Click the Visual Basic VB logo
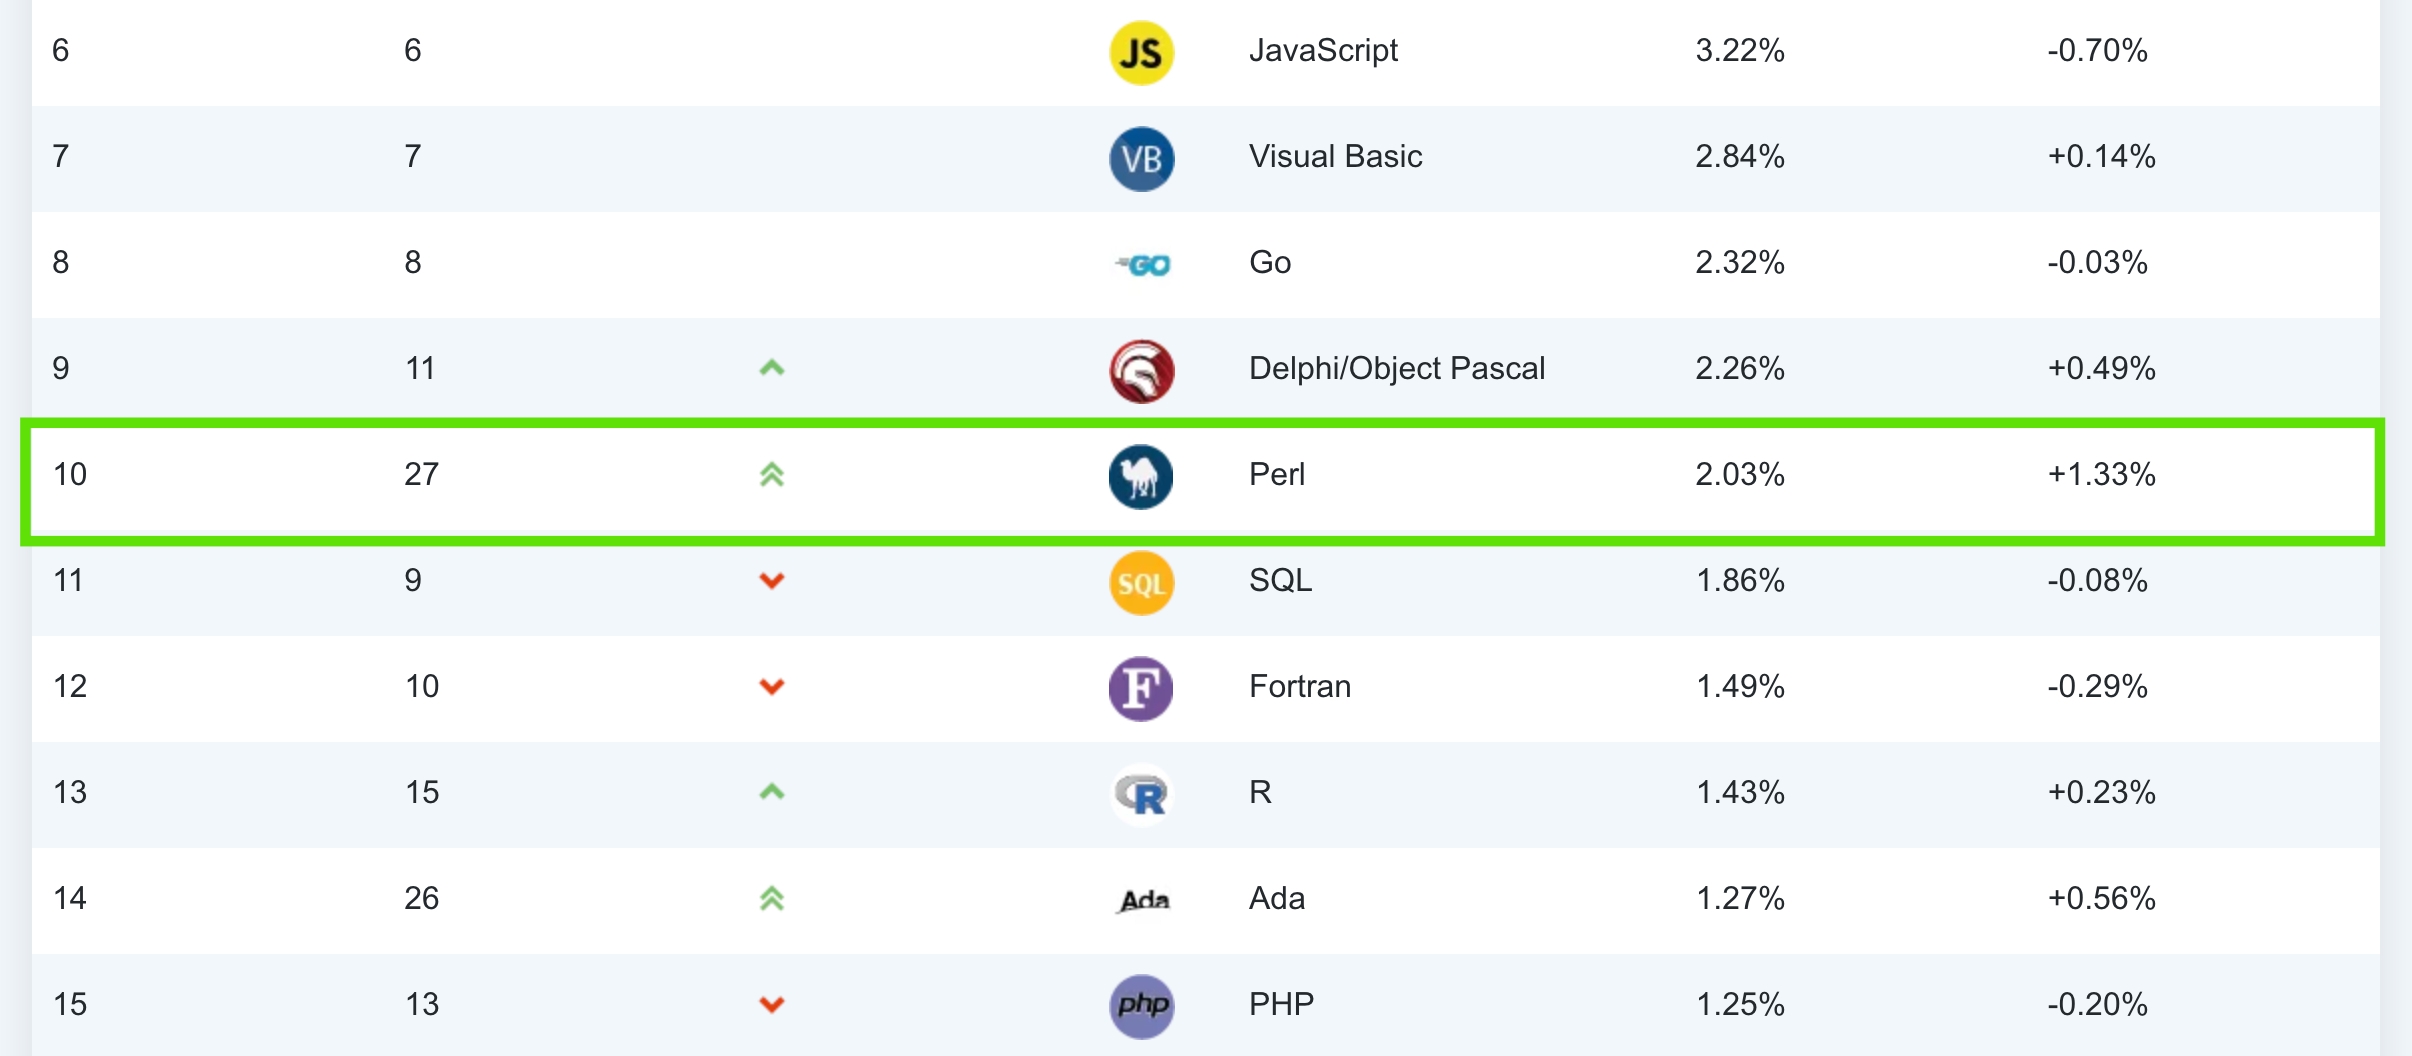2412x1056 pixels. pos(1141,158)
